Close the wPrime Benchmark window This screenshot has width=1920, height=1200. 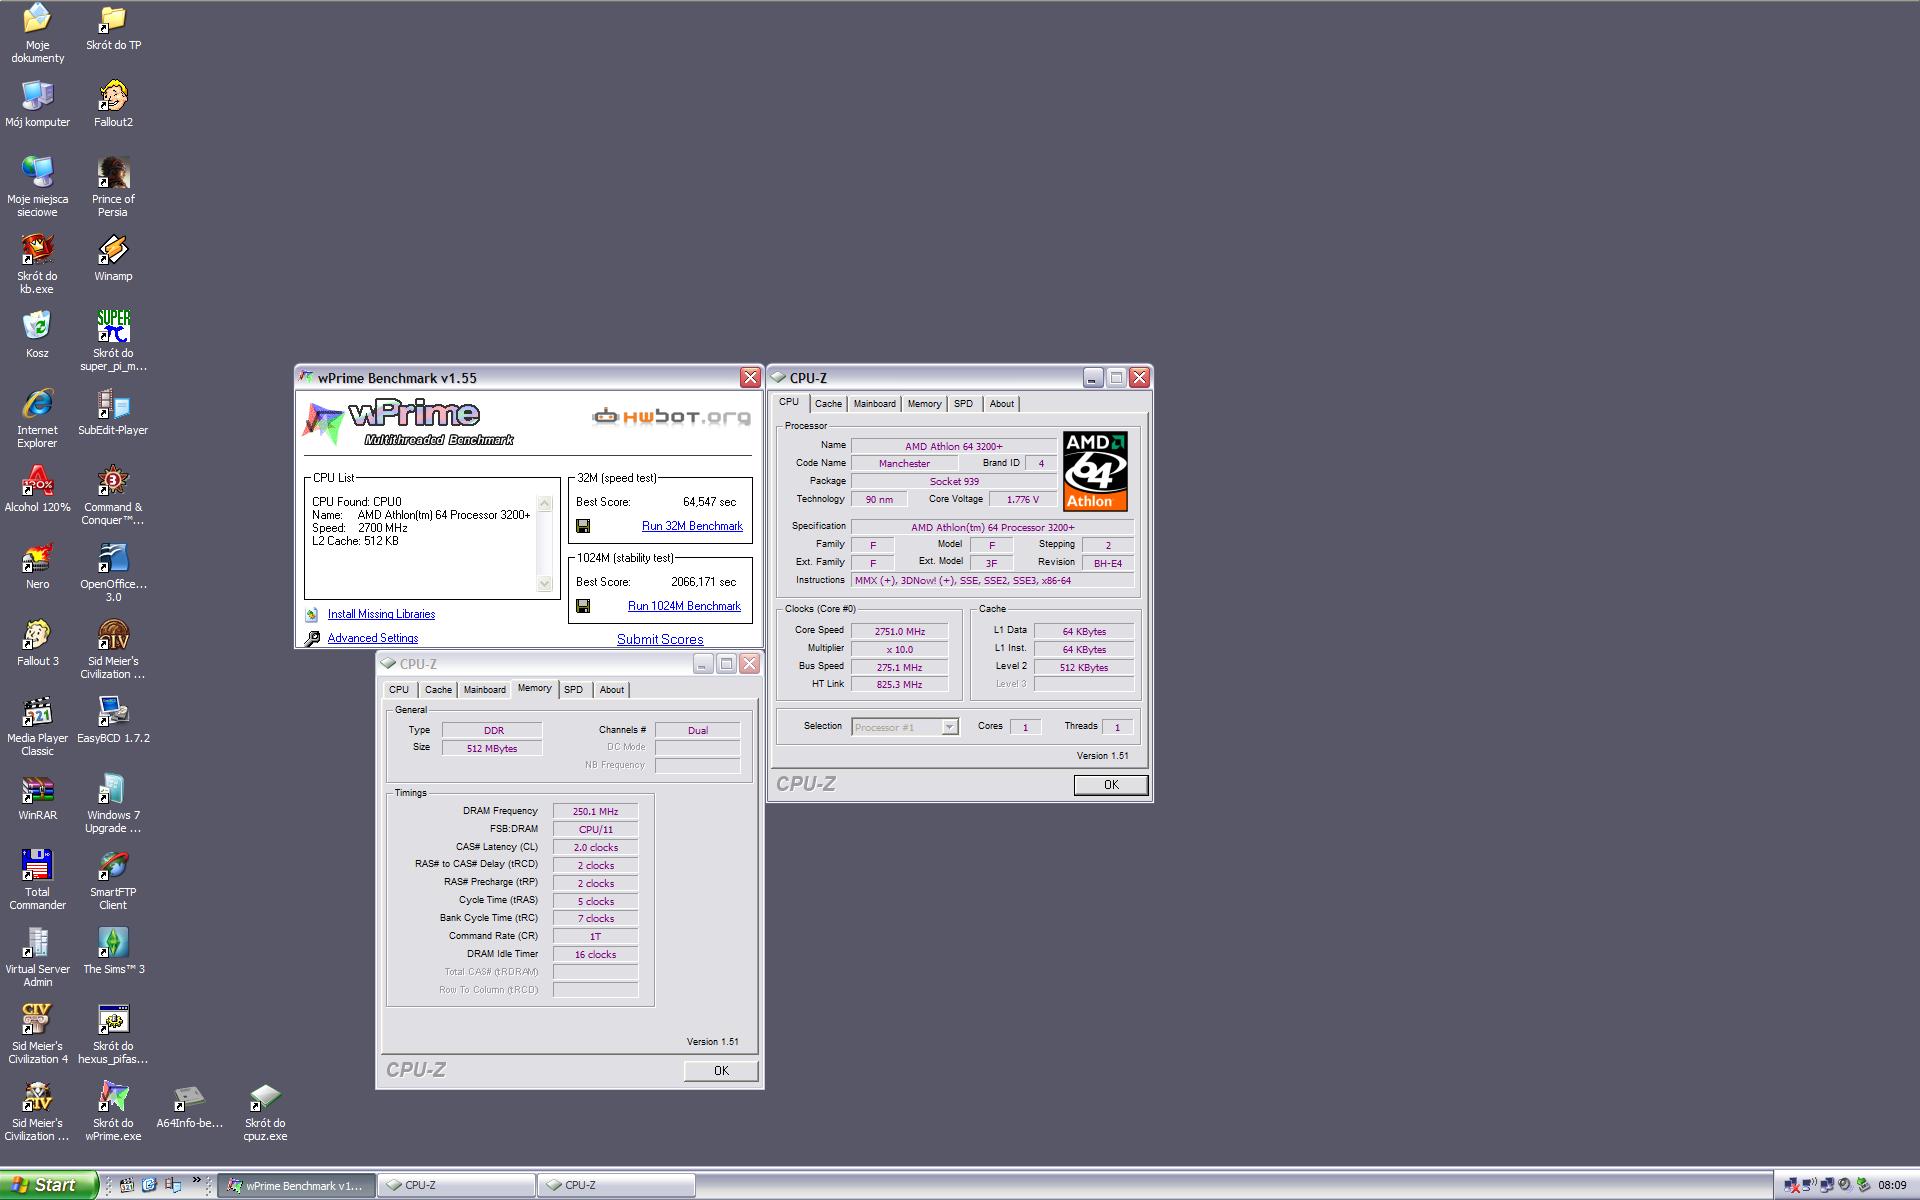[750, 377]
